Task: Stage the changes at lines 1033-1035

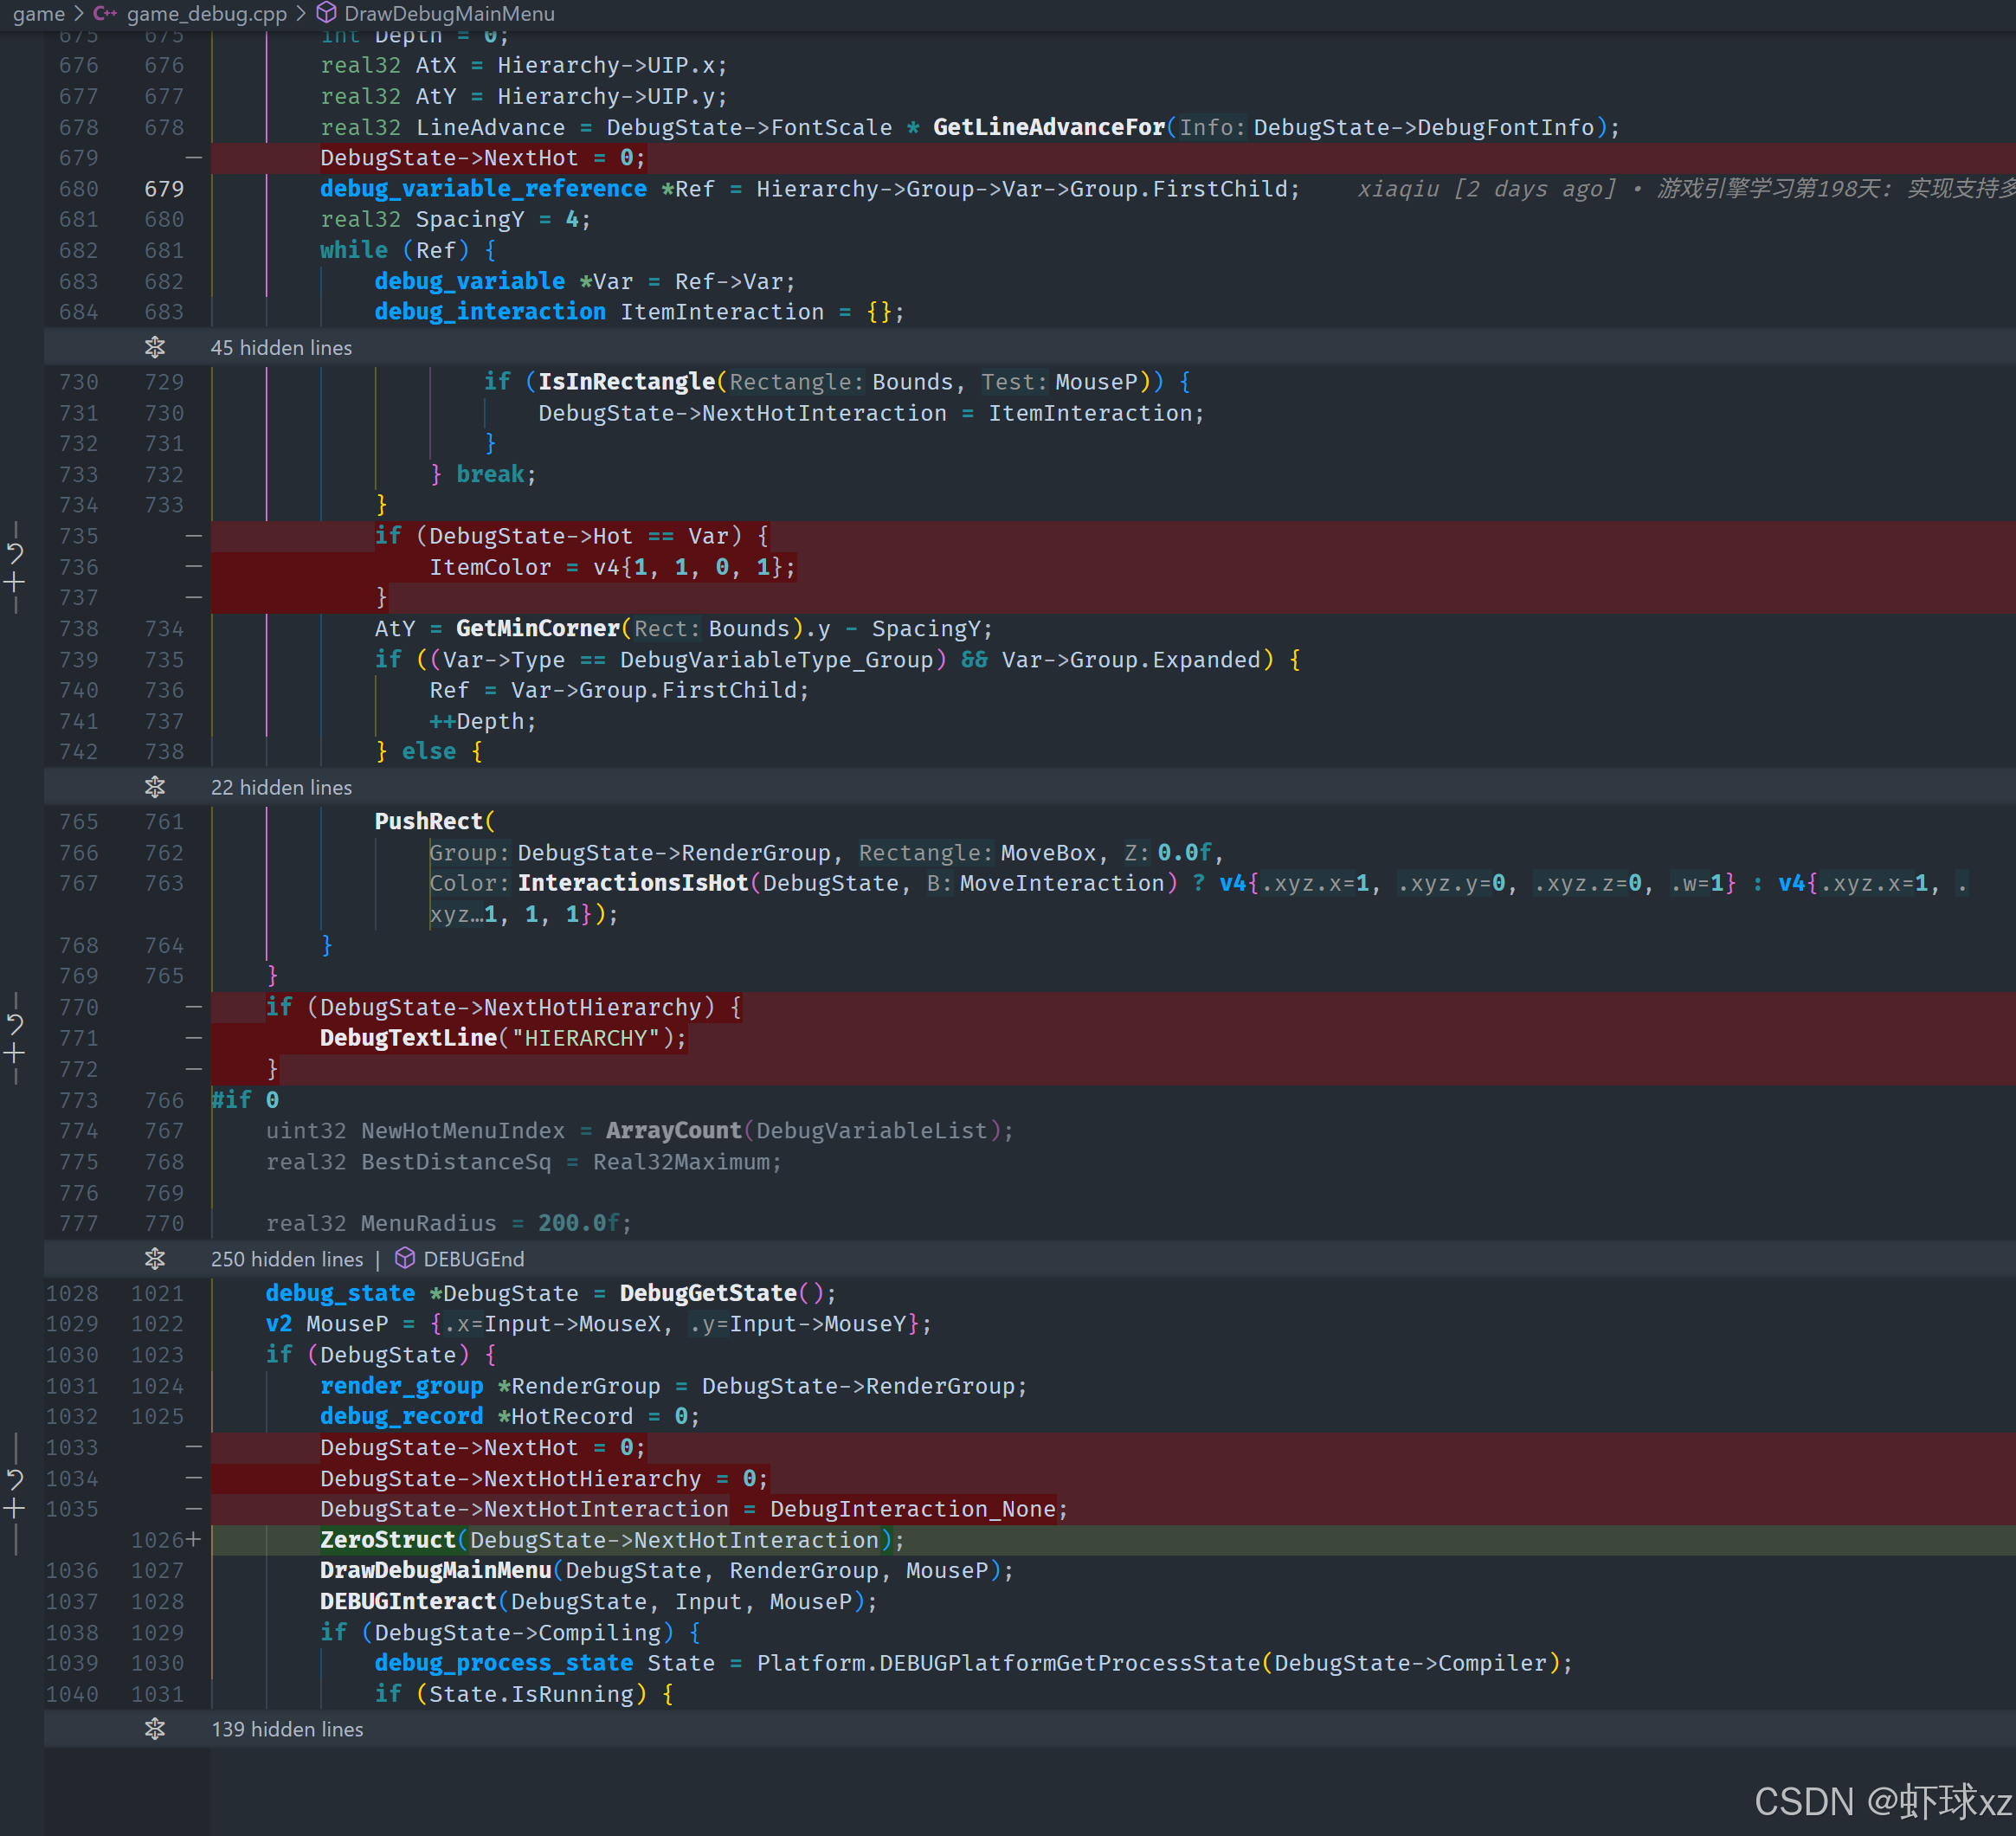Action: tap(15, 1509)
